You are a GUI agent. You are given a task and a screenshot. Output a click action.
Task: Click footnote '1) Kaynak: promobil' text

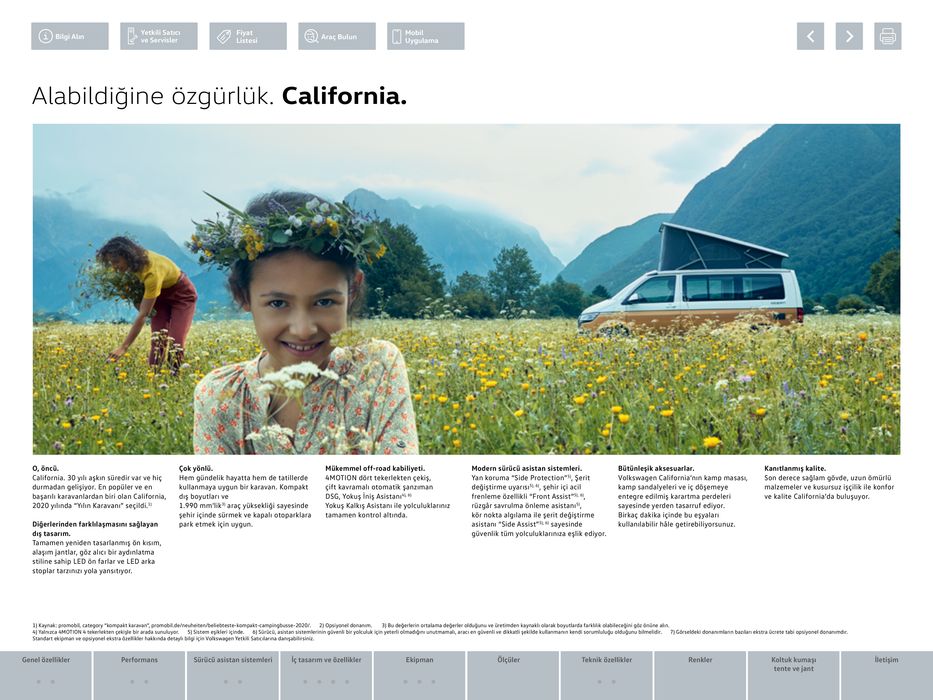click(x=172, y=626)
